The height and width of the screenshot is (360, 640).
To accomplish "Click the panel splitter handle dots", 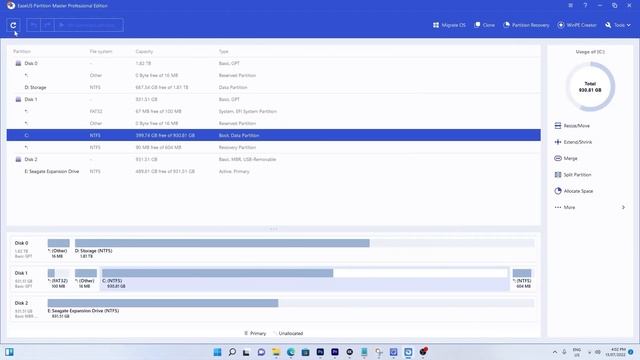I will pos(273,229).
